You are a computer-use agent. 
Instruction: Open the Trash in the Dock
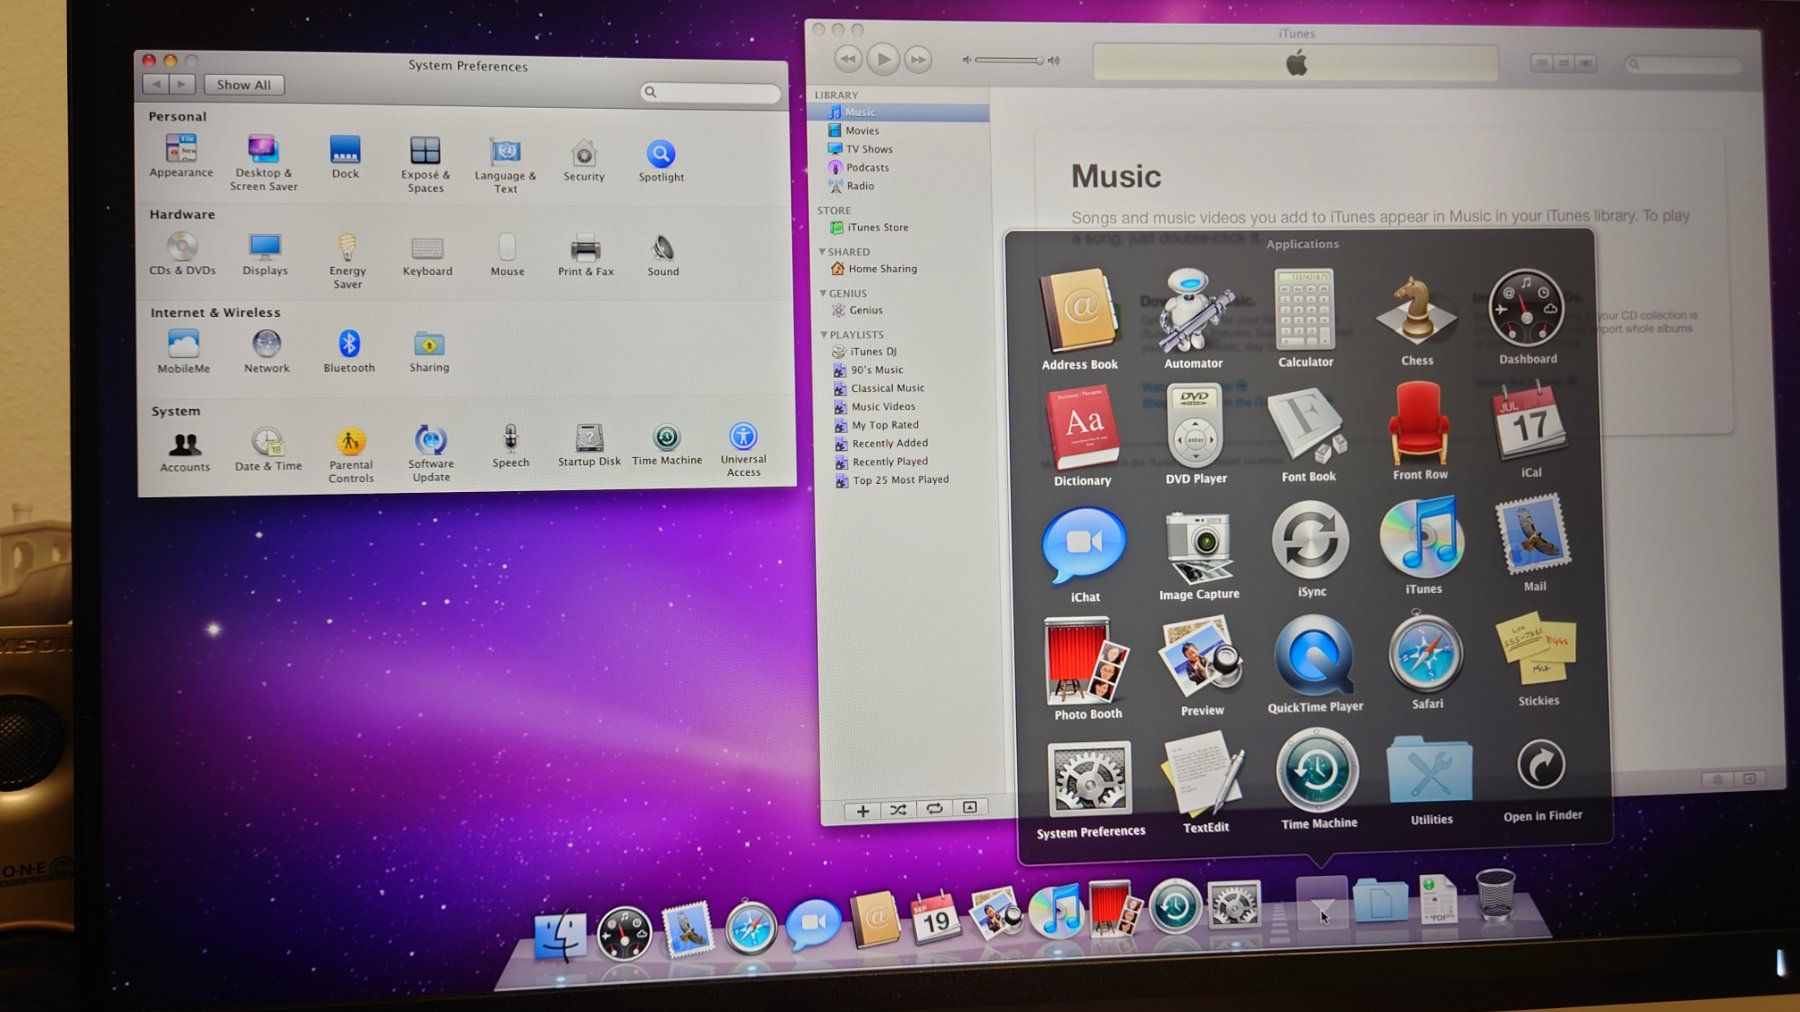click(1495, 893)
